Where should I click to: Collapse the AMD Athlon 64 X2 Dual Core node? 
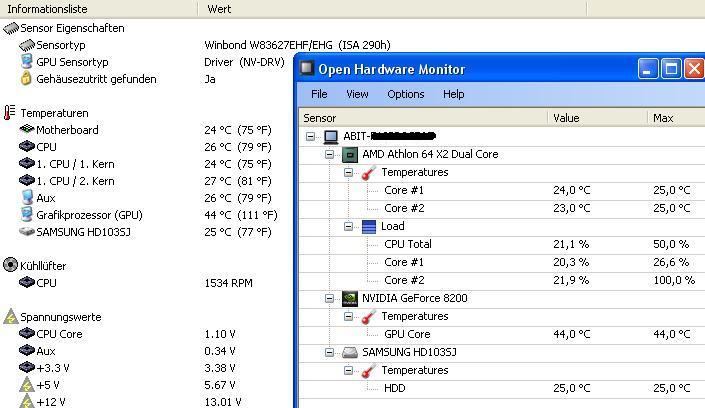click(329, 154)
